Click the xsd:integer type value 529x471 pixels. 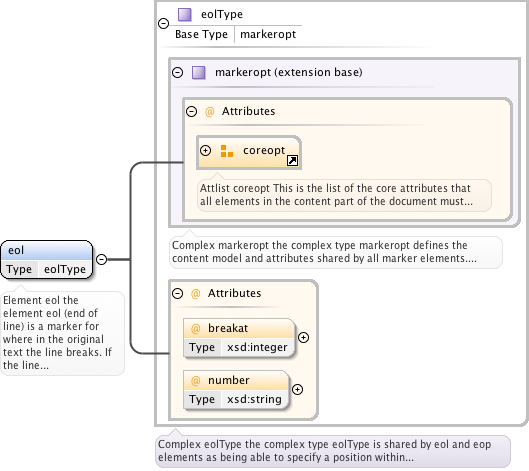pyautogui.click(x=257, y=347)
